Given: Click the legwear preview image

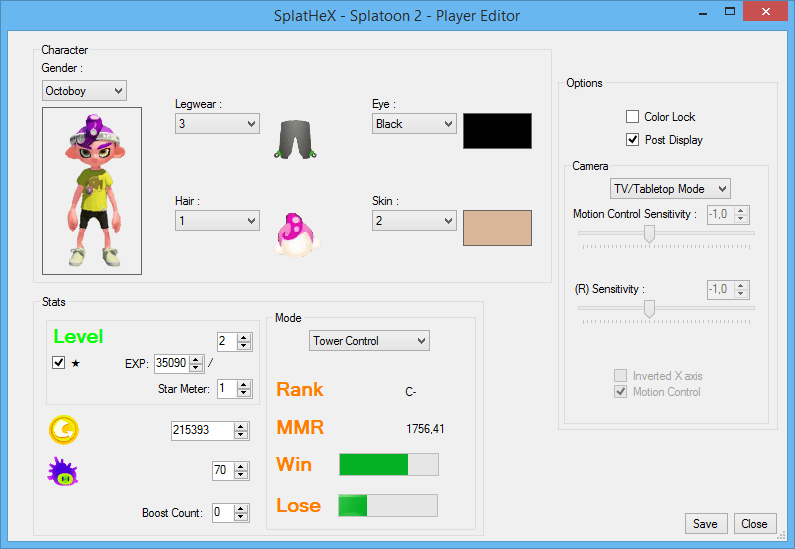Looking at the screenshot, I should (296, 139).
